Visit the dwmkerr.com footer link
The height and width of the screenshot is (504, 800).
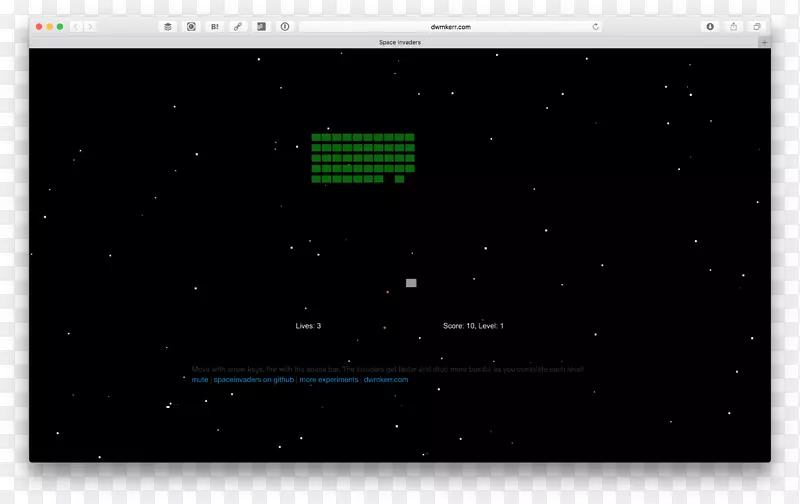(x=386, y=380)
